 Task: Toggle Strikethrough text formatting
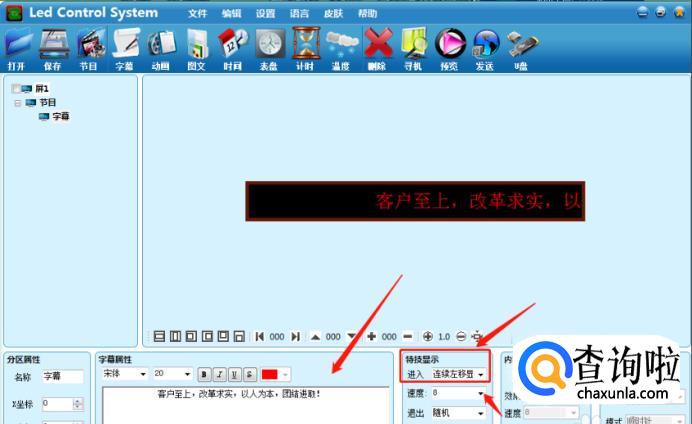click(250, 375)
